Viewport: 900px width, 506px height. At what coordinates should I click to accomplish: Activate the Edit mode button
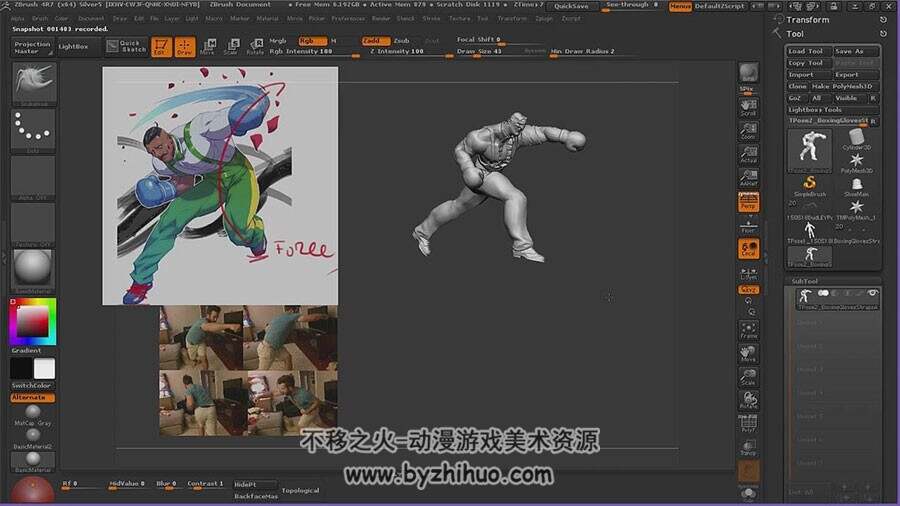point(161,46)
